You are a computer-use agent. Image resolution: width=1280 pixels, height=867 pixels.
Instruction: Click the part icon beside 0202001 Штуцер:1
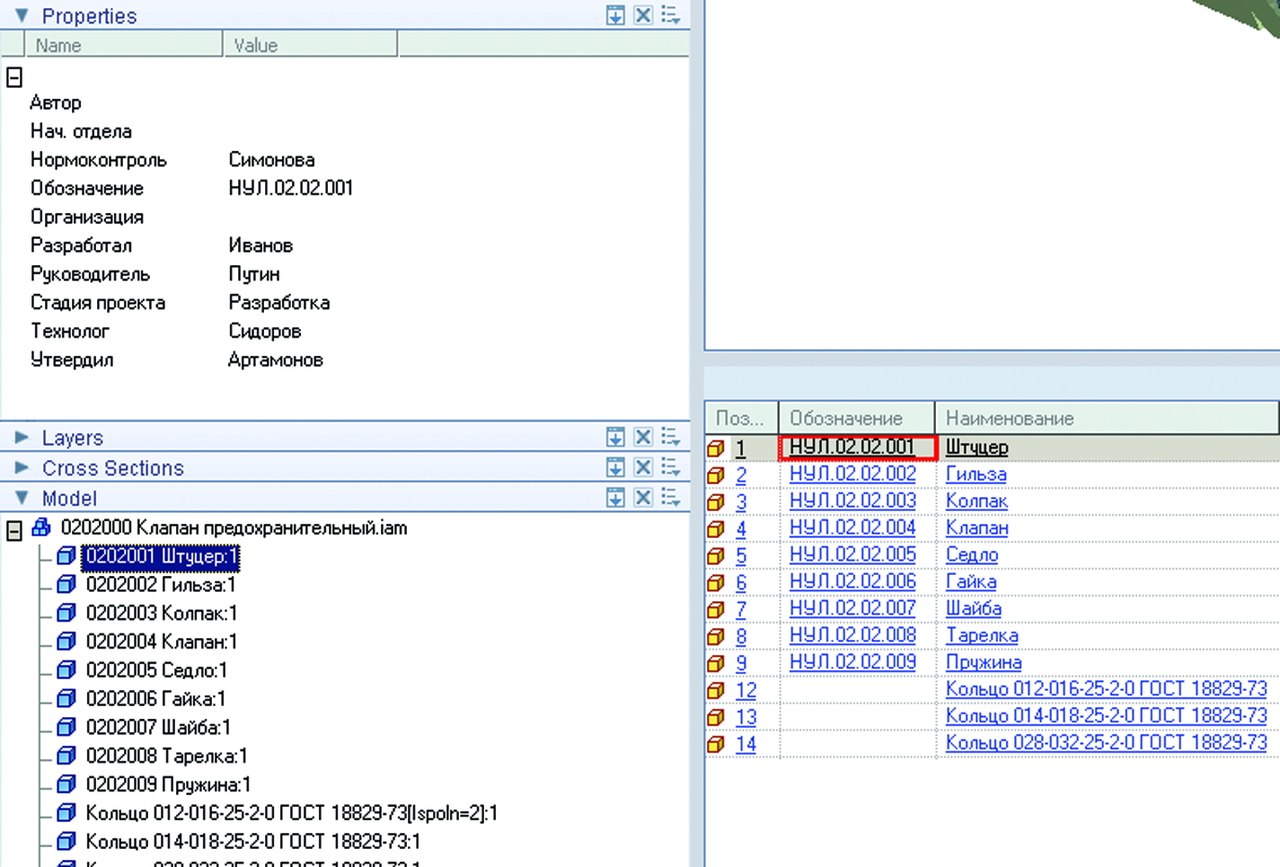[x=66, y=556]
